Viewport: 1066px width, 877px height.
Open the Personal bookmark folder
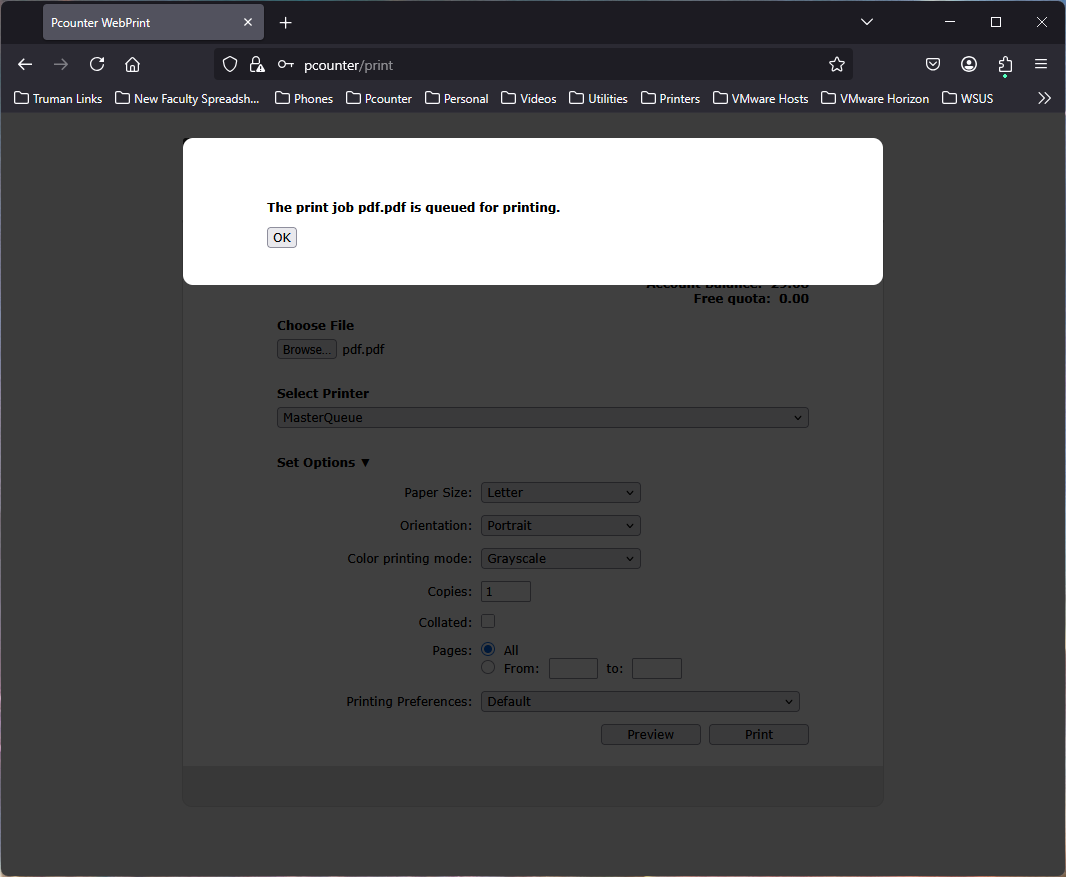point(457,99)
